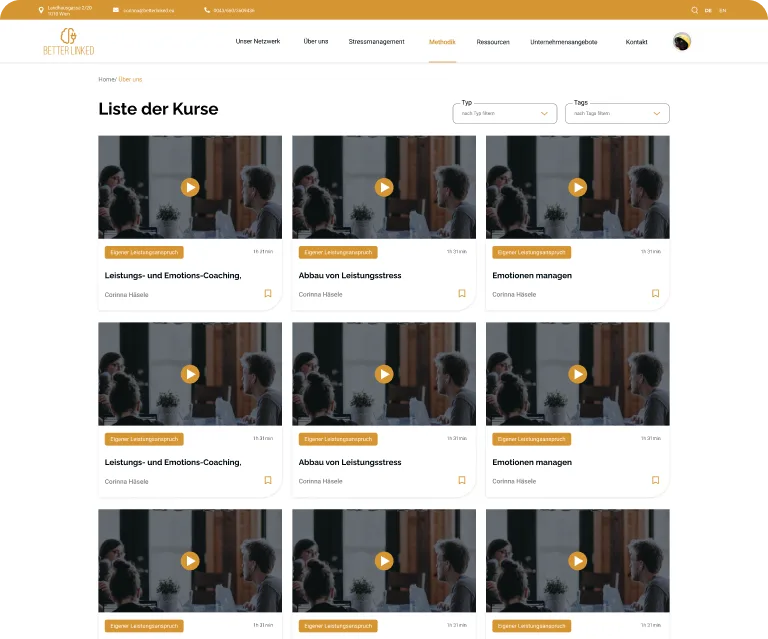Image resolution: width=768 pixels, height=639 pixels.
Task: Open top-row course title Abbau von Leistungsstress
Action: (x=350, y=276)
